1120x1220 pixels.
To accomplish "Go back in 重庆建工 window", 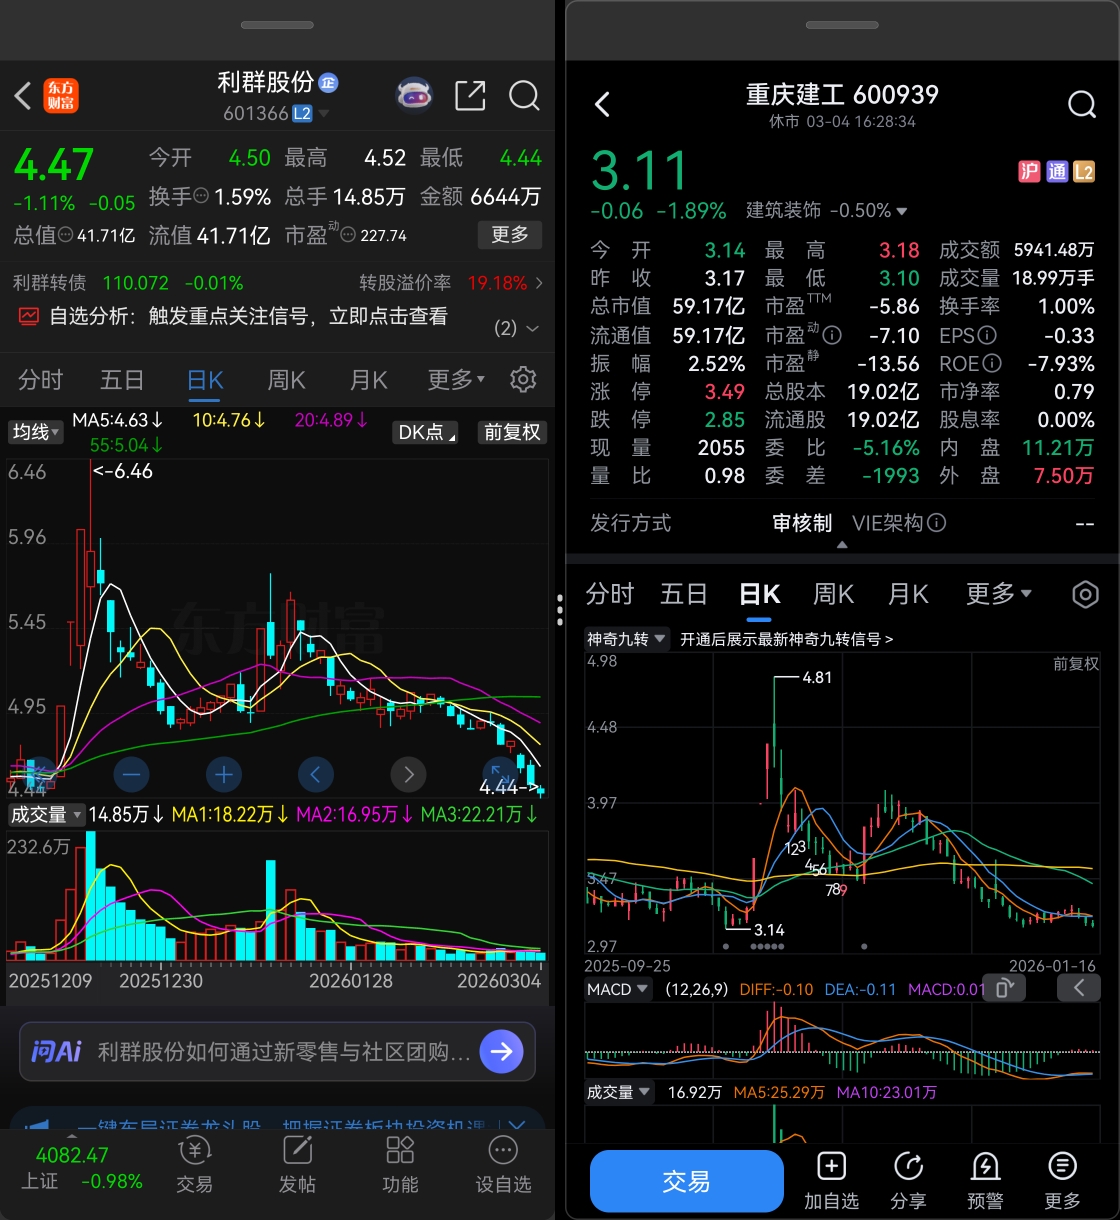I will pyautogui.click(x=602, y=104).
